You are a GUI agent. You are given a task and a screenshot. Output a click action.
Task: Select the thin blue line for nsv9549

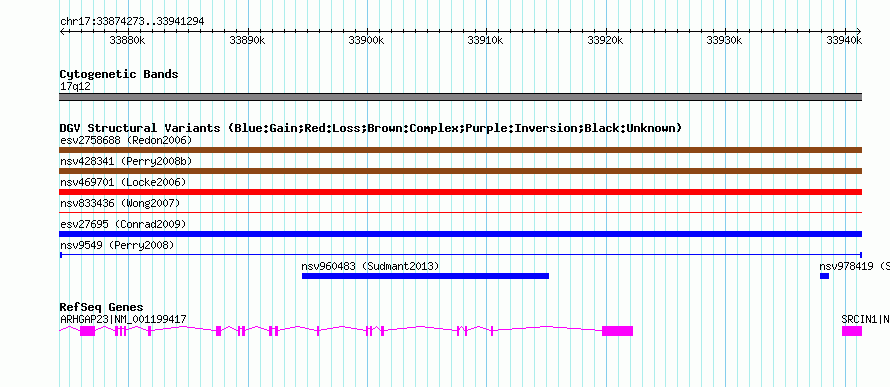[x=461, y=255]
